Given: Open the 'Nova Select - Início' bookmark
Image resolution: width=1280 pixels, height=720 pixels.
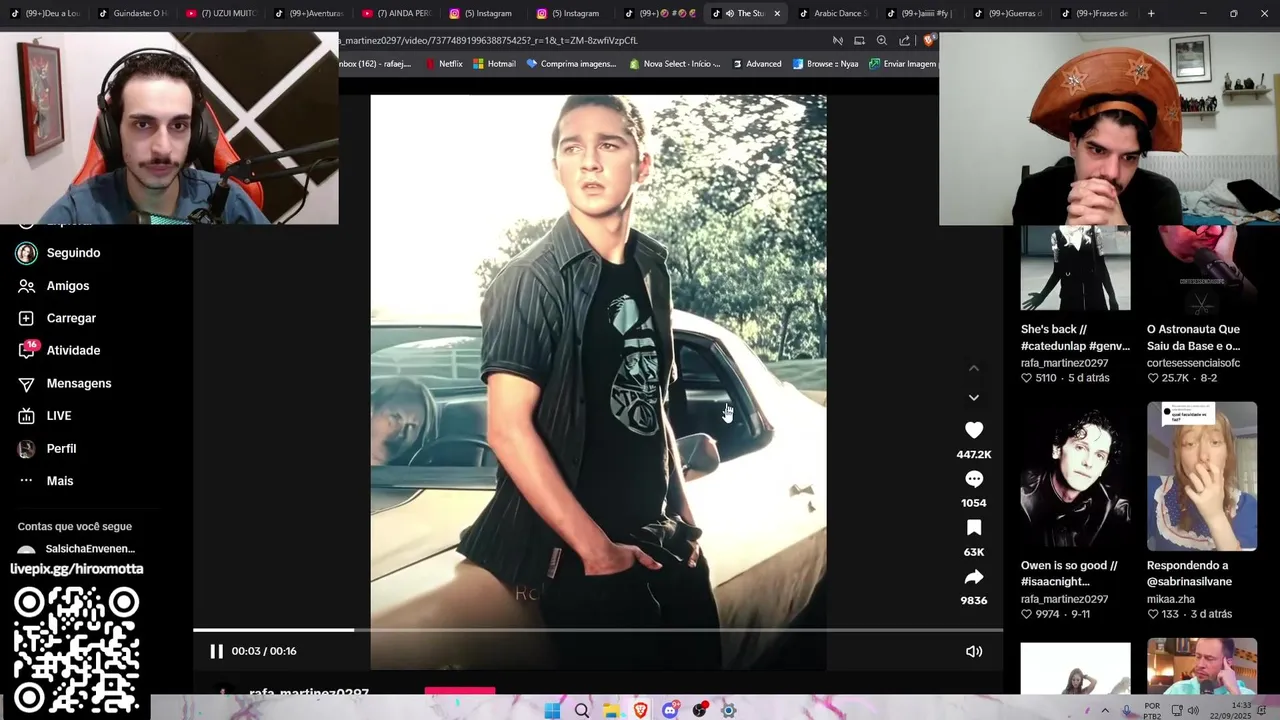Looking at the screenshot, I should [675, 64].
